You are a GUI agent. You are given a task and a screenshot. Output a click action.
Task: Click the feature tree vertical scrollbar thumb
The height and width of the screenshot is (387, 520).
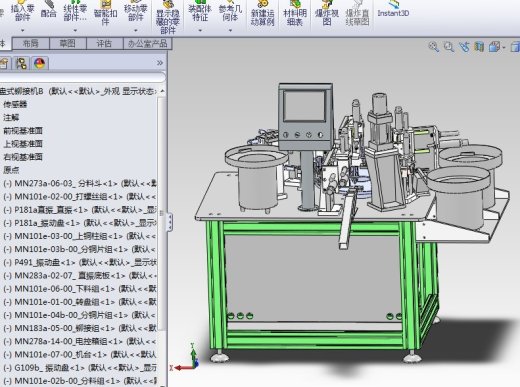point(162,213)
